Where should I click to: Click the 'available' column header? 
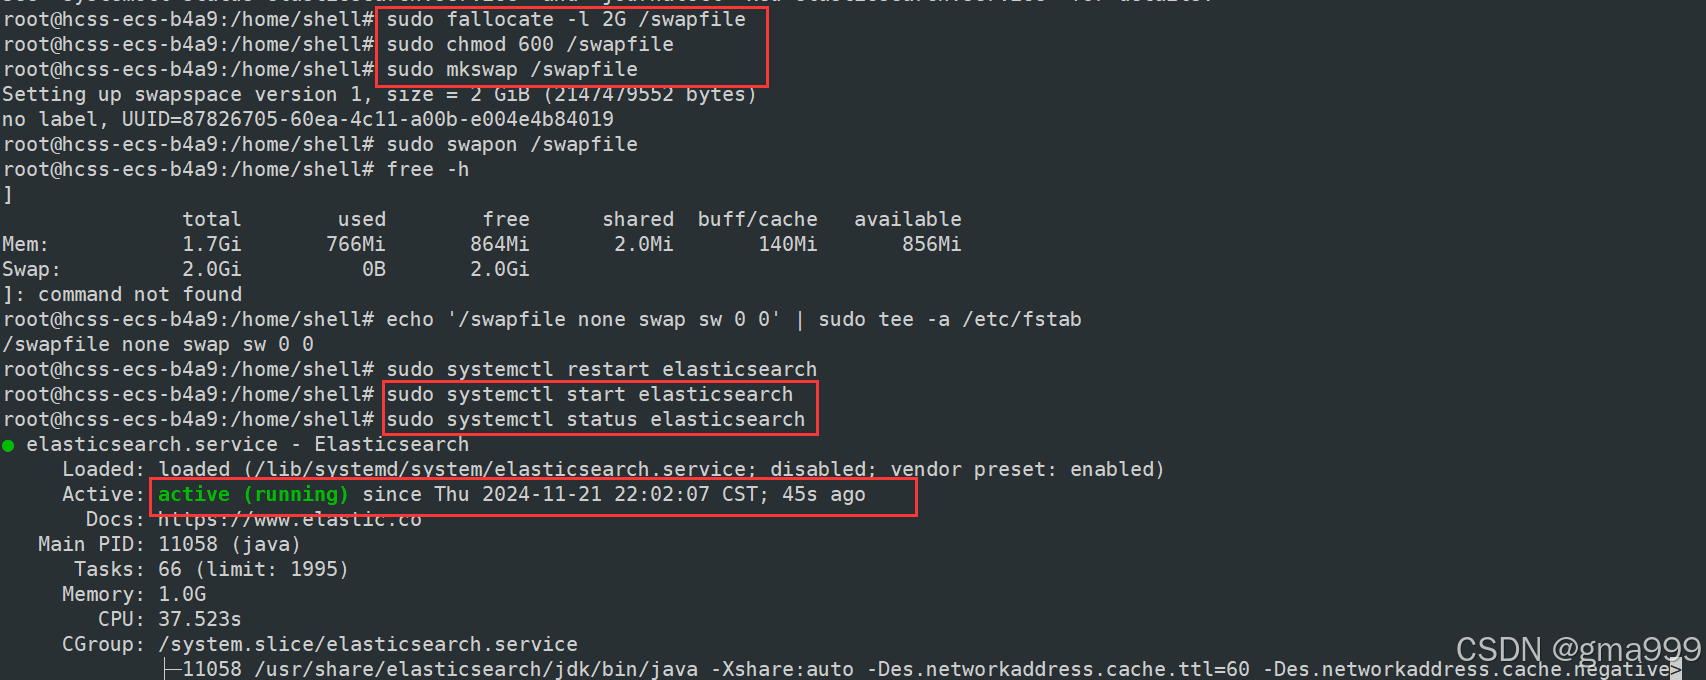coord(908,219)
